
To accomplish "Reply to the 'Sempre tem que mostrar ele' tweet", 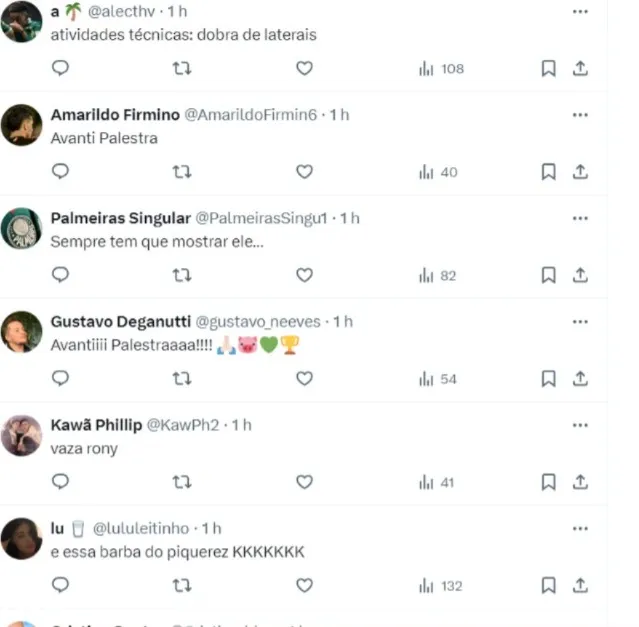I will [x=60, y=275].
